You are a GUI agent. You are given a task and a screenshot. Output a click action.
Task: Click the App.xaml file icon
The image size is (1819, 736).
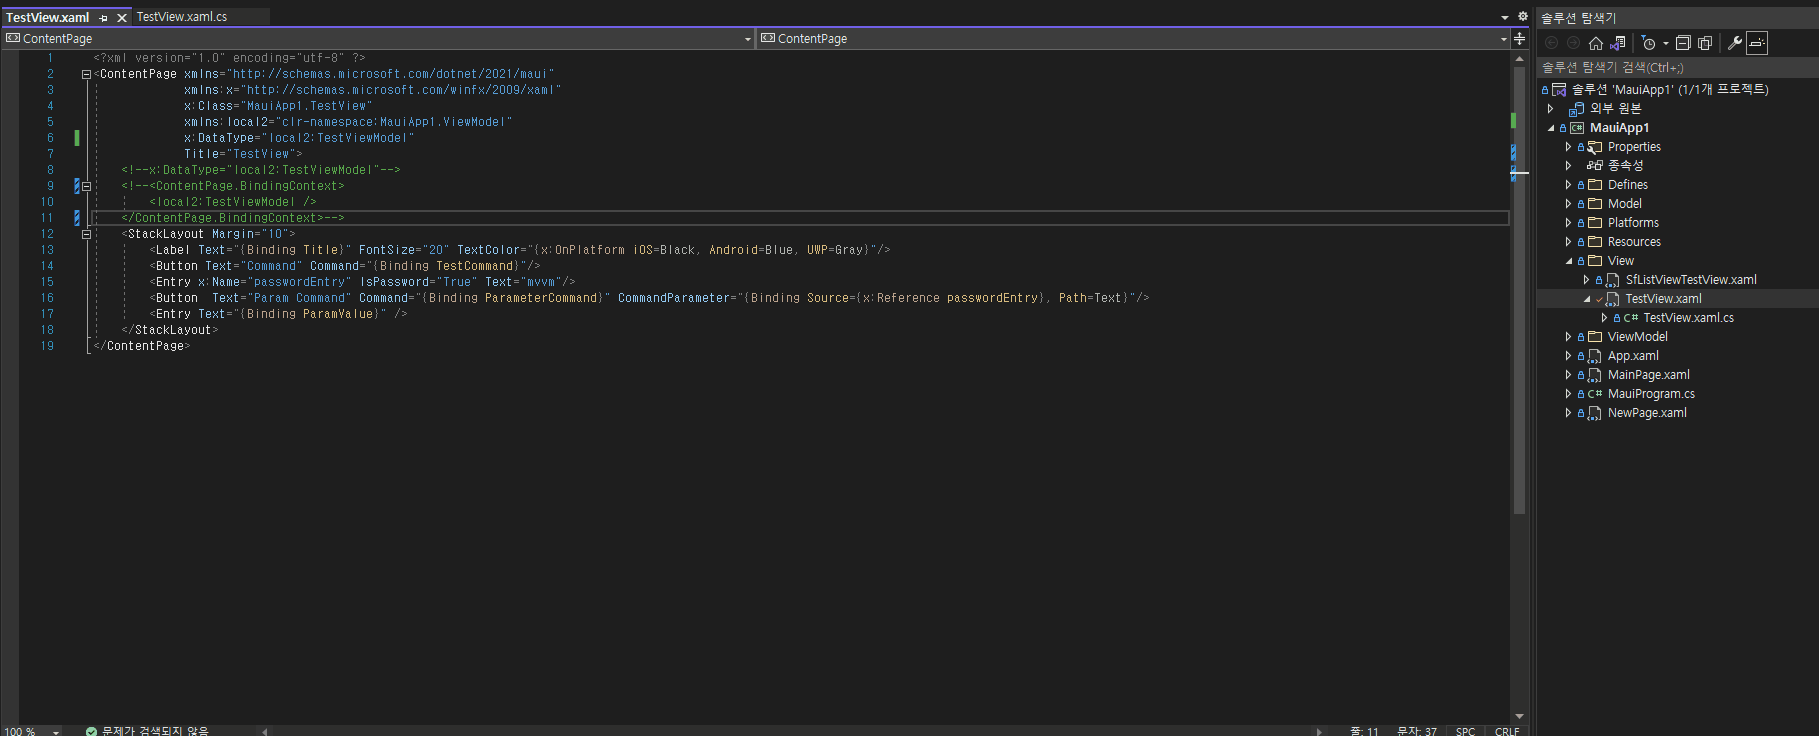pyautogui.click(x=1595, y=356)
